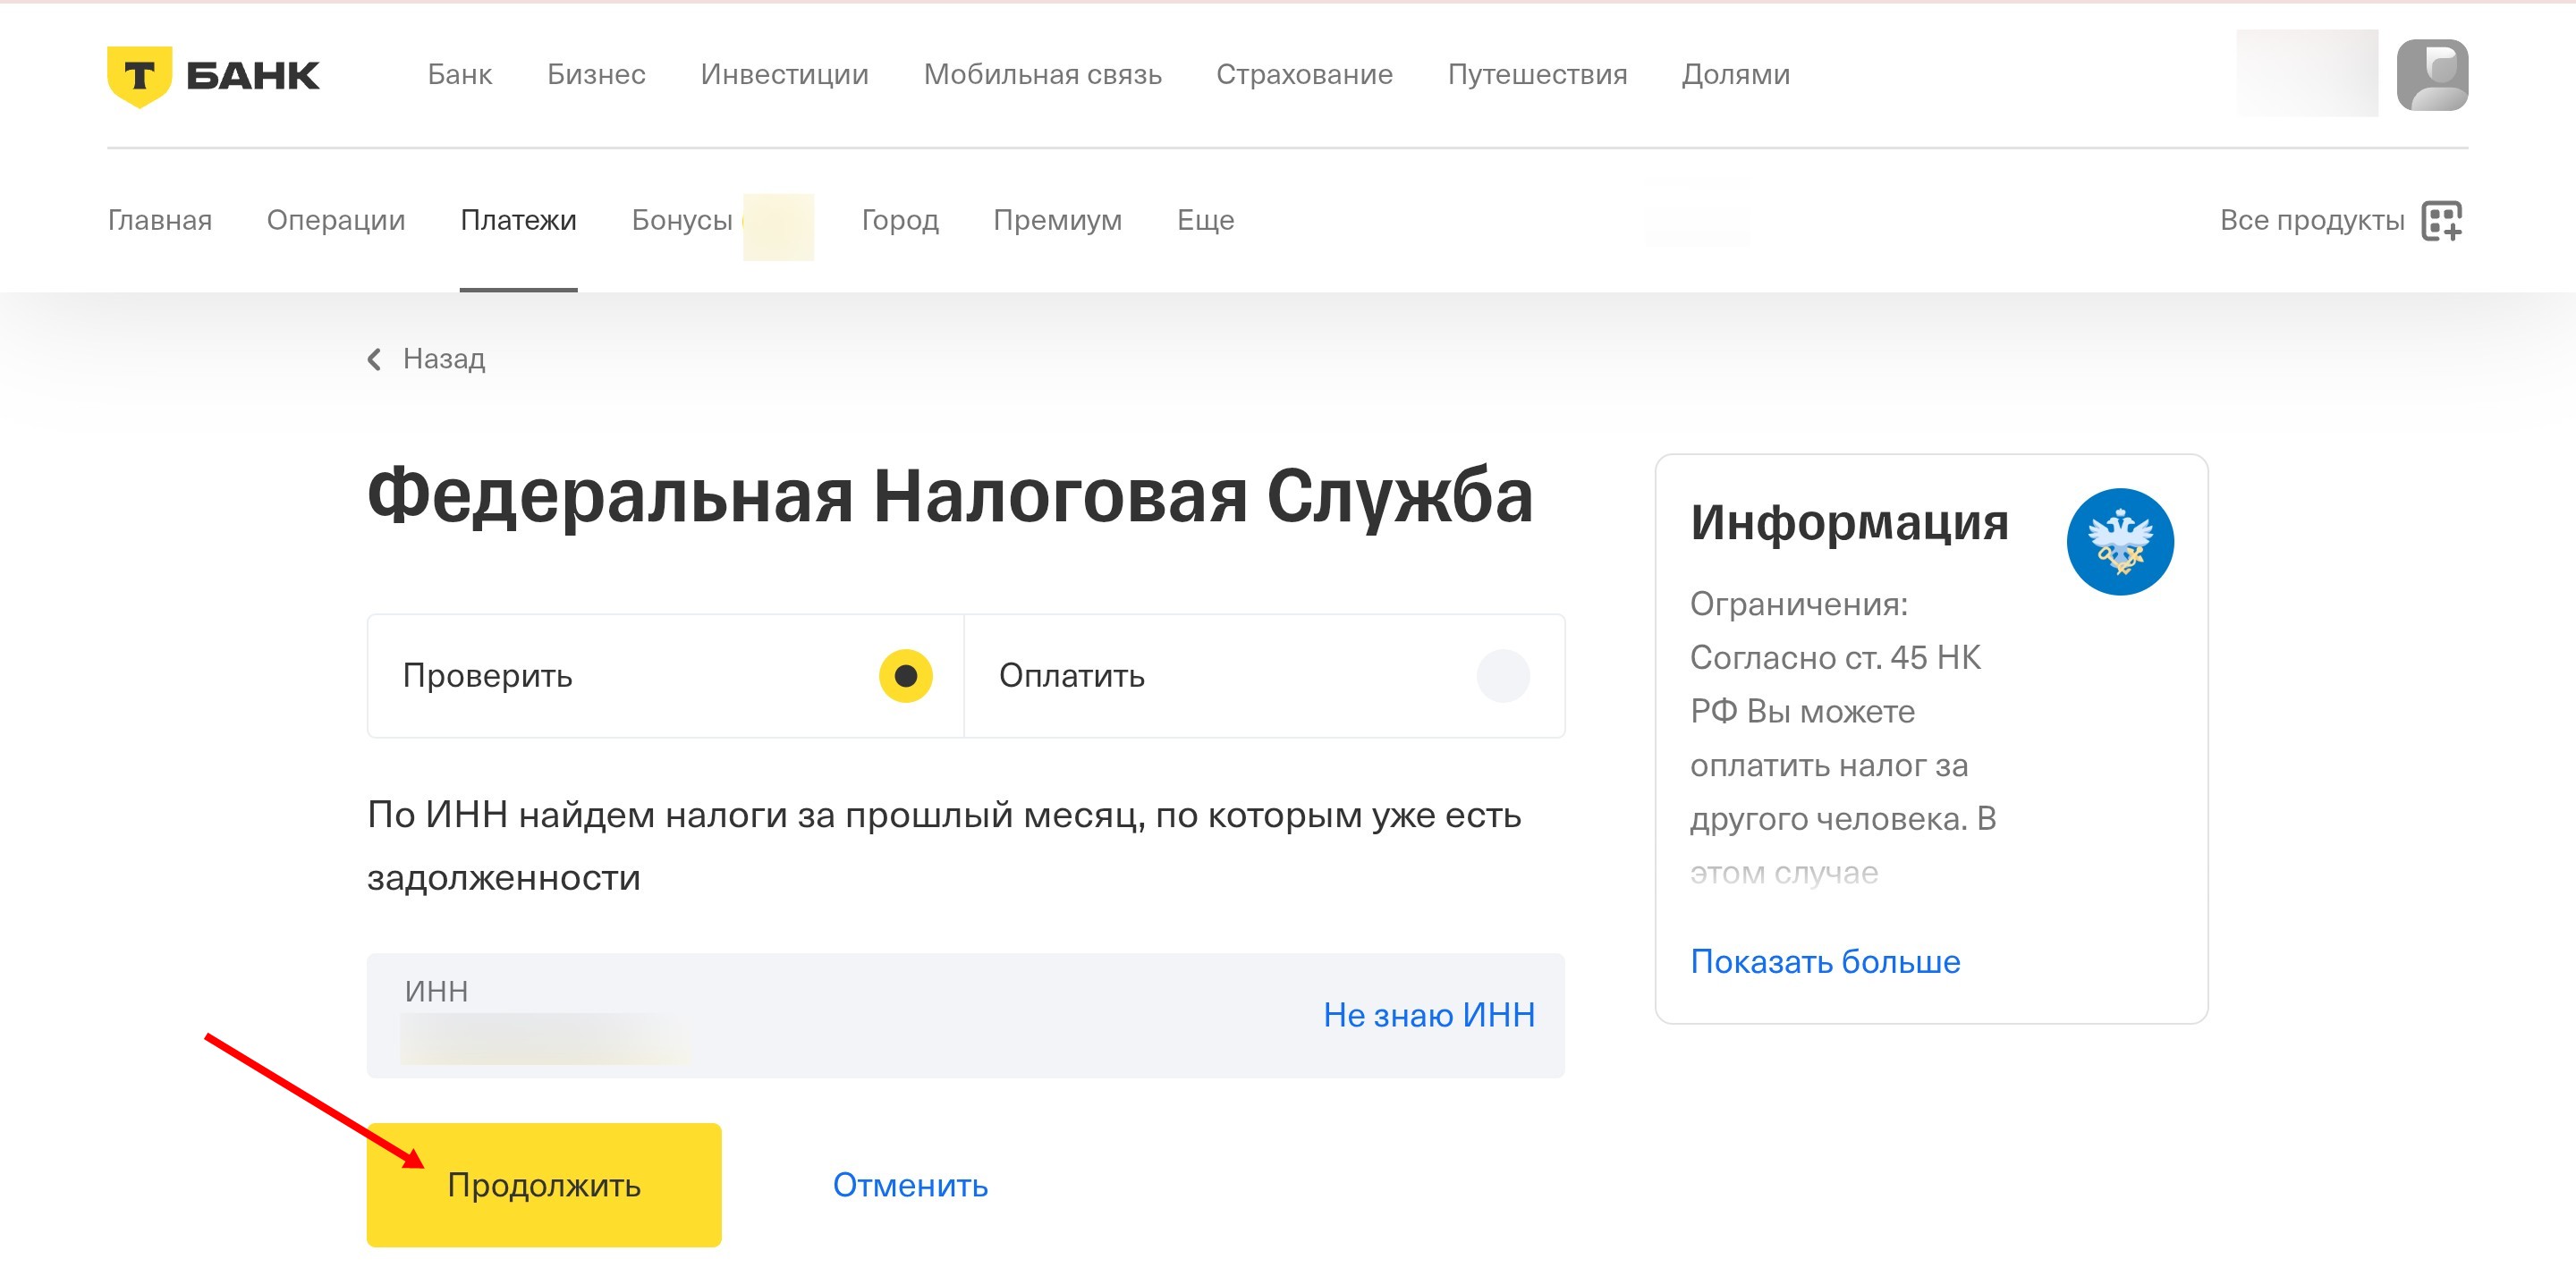This screenshot has width=2576, height=1276.
Task: Go back via the Назад link
Action: coord(444,359)
